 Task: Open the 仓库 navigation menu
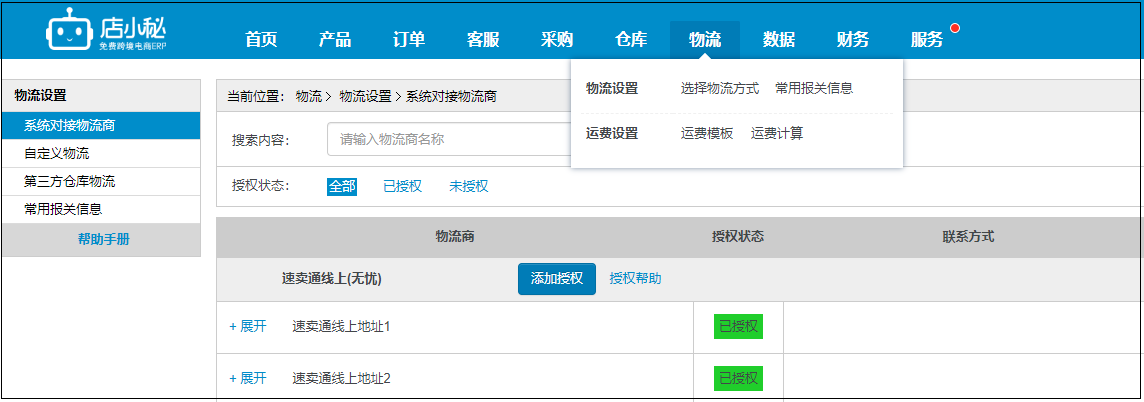tap(631, 40)
